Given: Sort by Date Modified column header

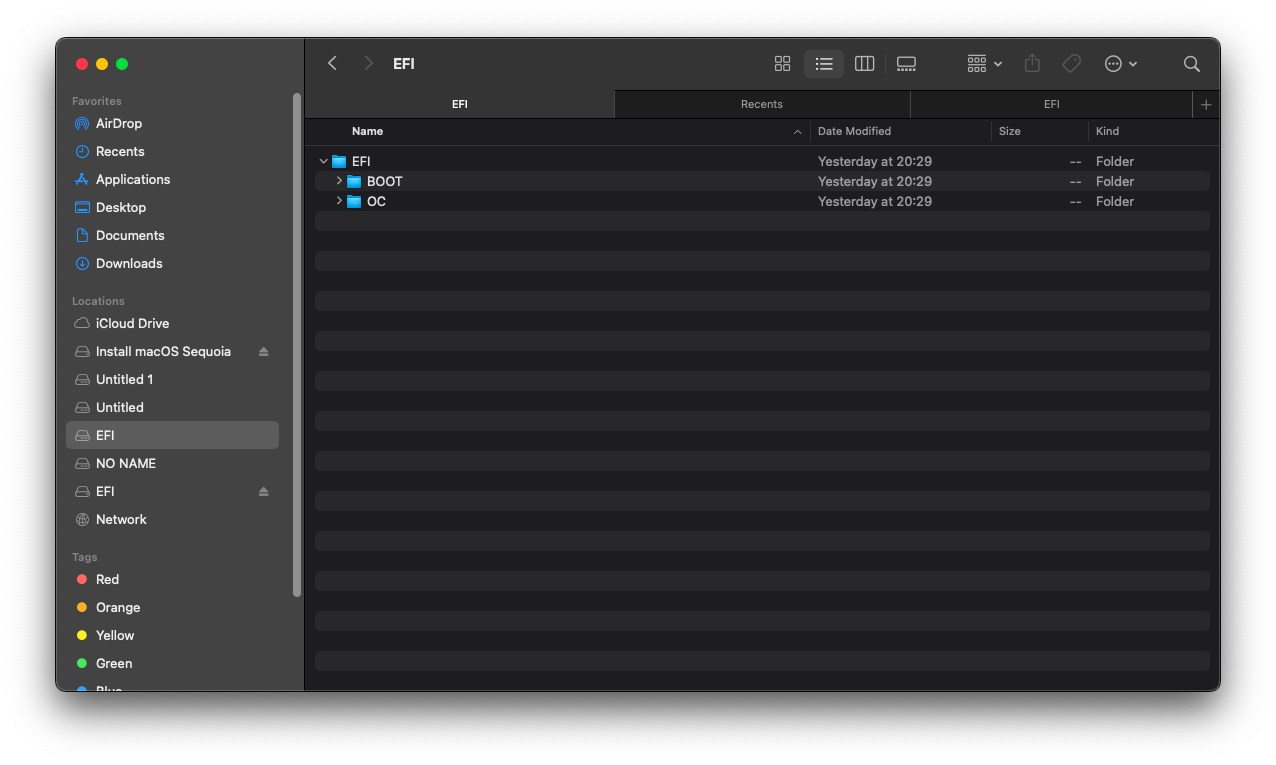Looking at the screenshot, I should click(x=854, y=131).
